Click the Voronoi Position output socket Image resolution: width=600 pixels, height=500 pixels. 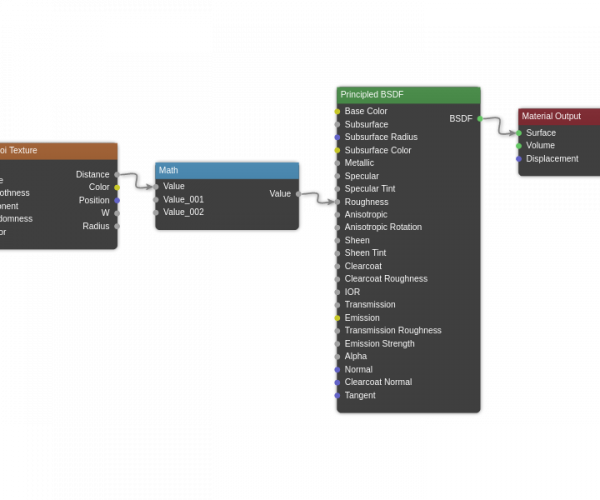point(117,200)
